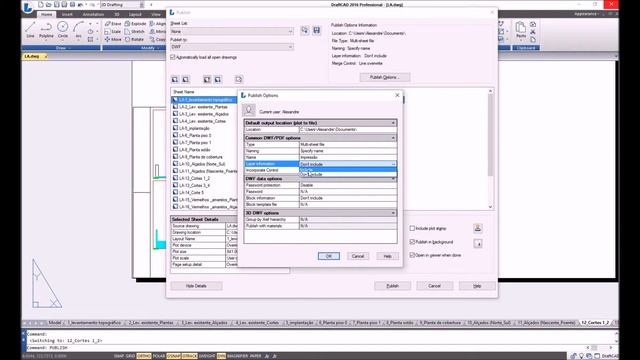Toggle OTRACK in status bar
Screen dimensions: 640x360
pyautogui.click(x=189, y=356)
